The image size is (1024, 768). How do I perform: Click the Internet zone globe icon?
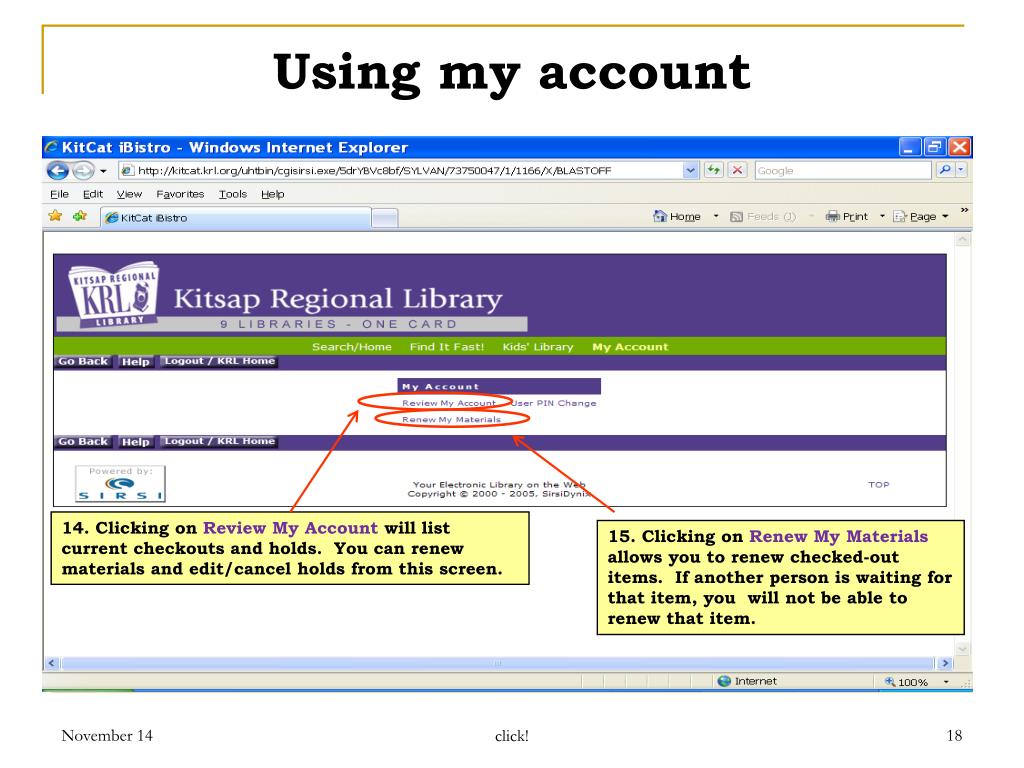coord(724,681)
